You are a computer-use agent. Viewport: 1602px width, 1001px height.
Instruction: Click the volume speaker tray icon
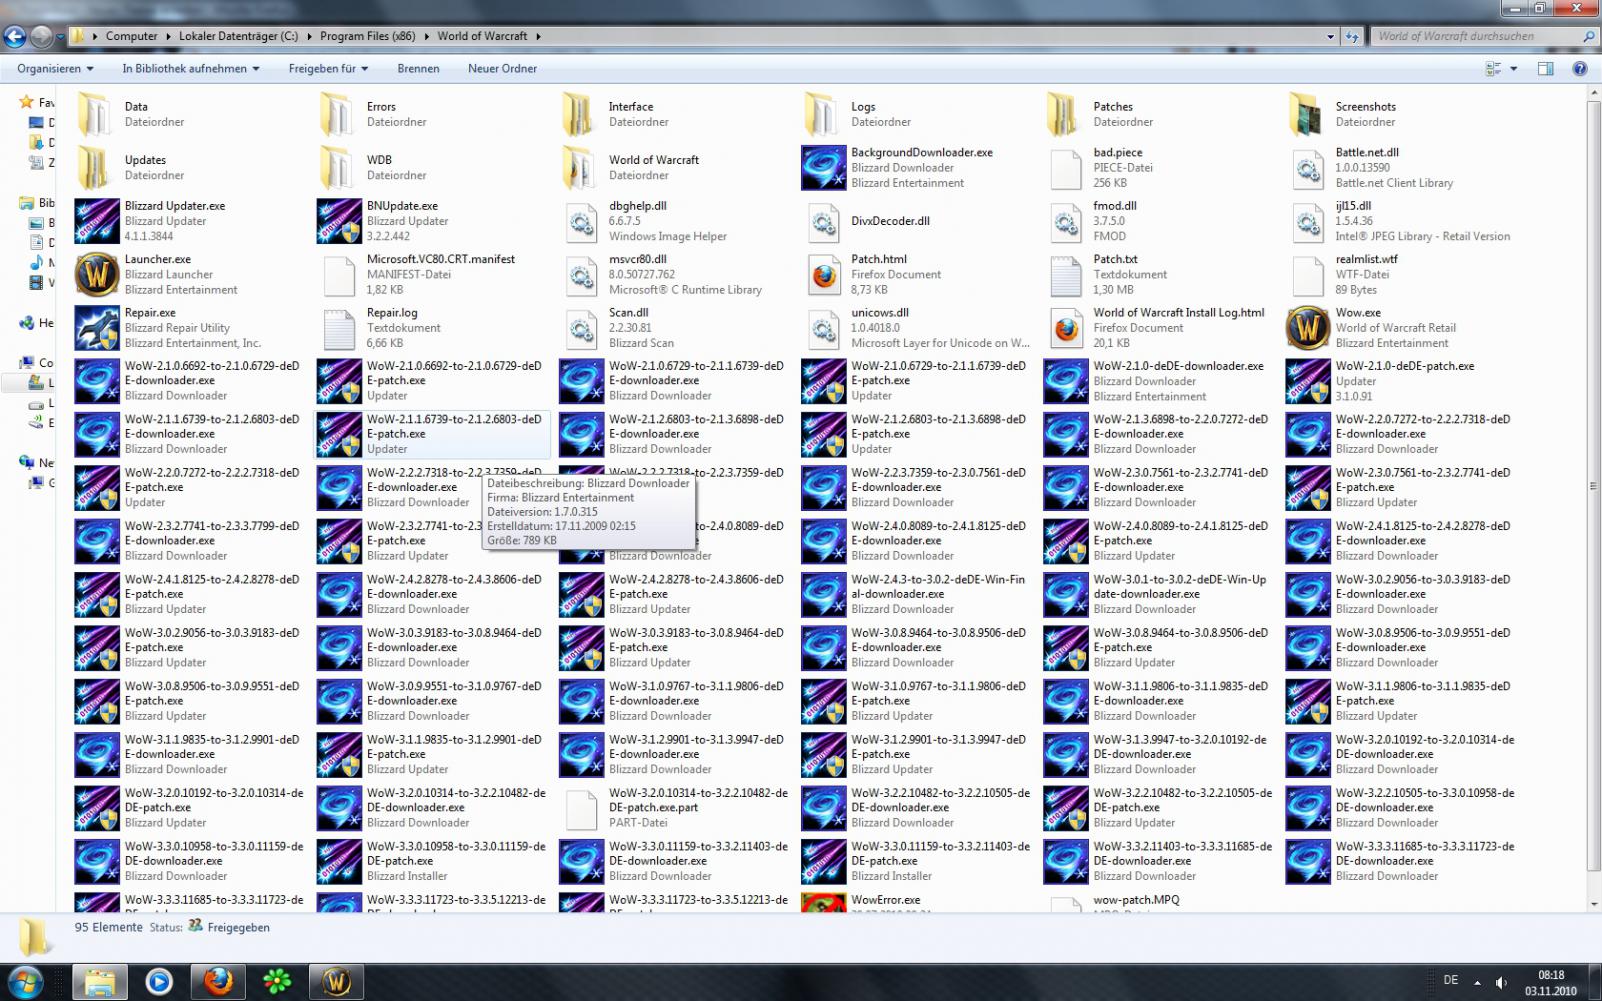tap(1502, 982)
